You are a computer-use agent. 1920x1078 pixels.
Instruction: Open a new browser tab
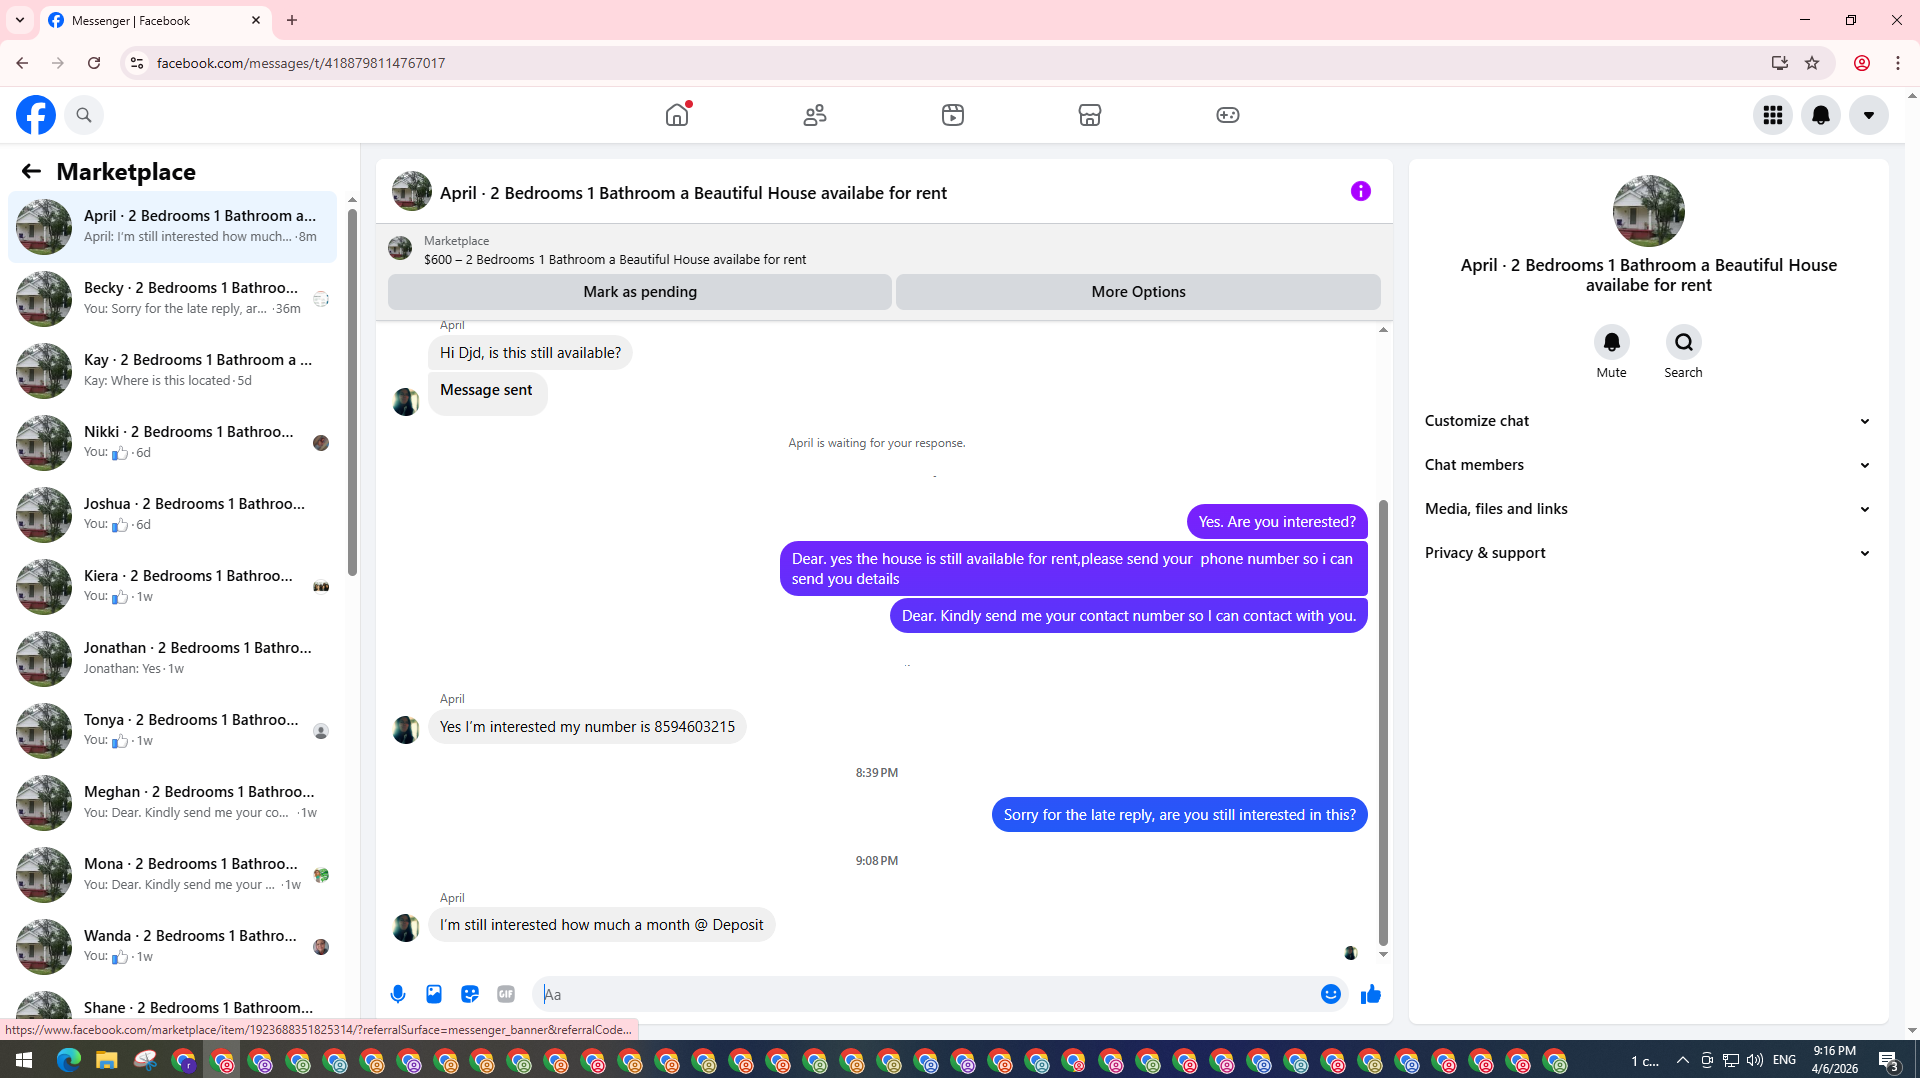tap(292, 20)
